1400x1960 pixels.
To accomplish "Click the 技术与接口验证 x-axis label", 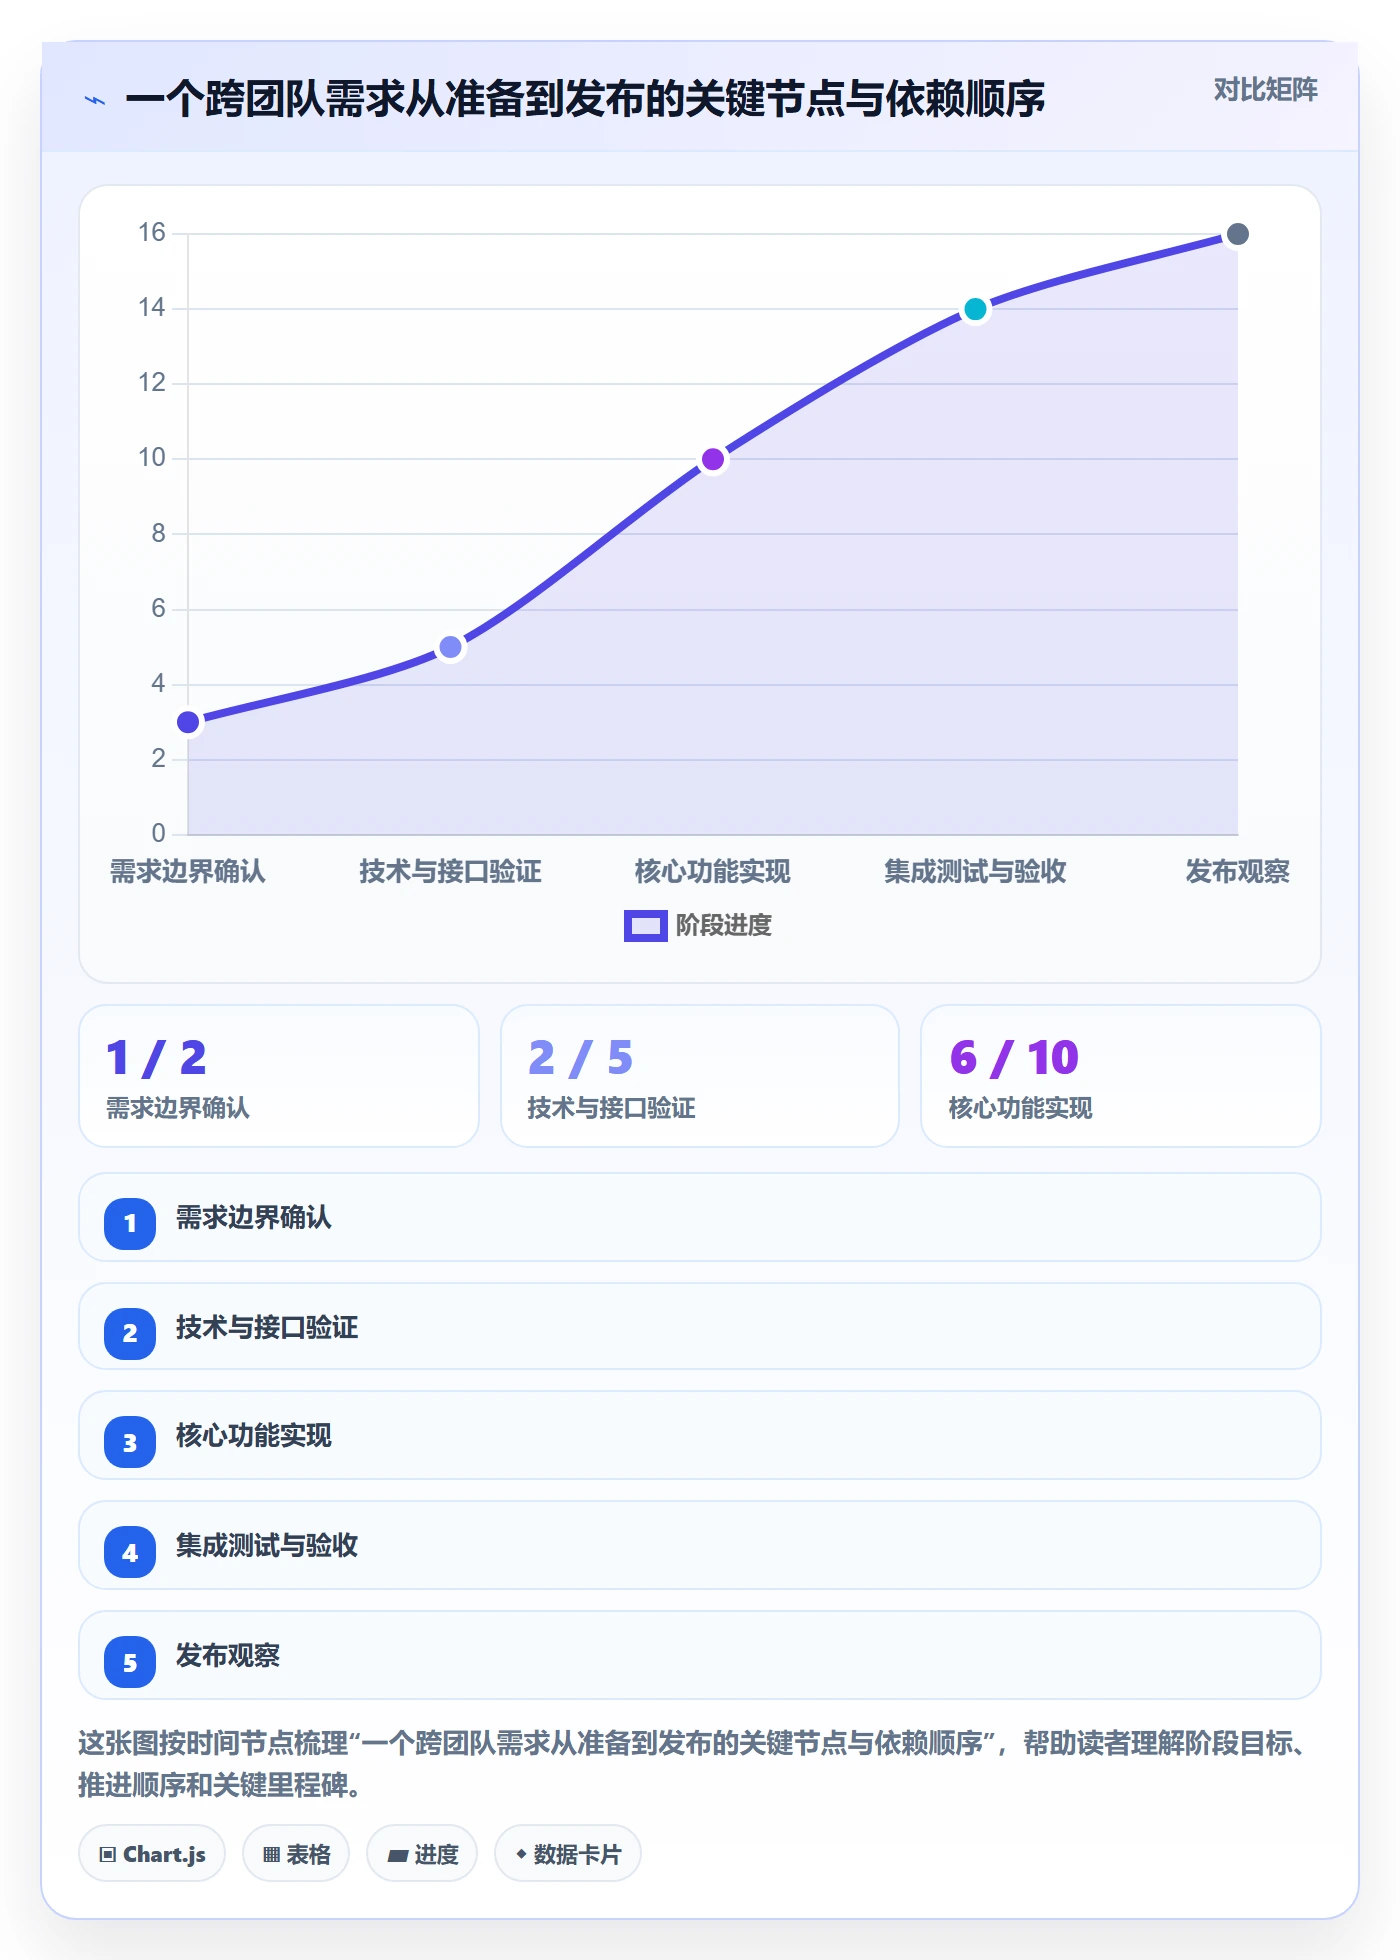I will (x=451, y=872).
